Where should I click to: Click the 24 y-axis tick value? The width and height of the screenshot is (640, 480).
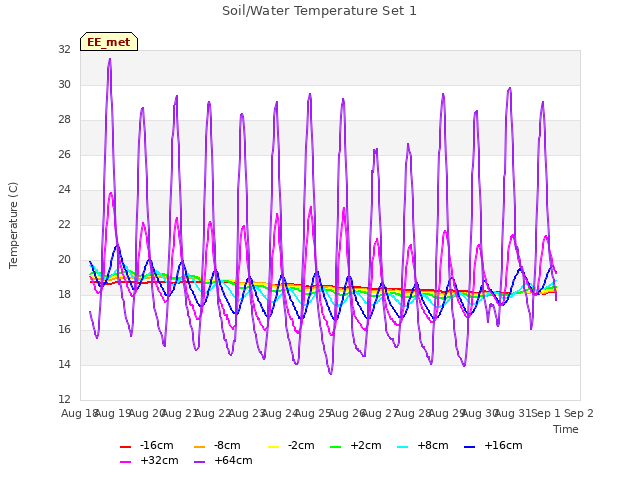(x=64, y=189)
